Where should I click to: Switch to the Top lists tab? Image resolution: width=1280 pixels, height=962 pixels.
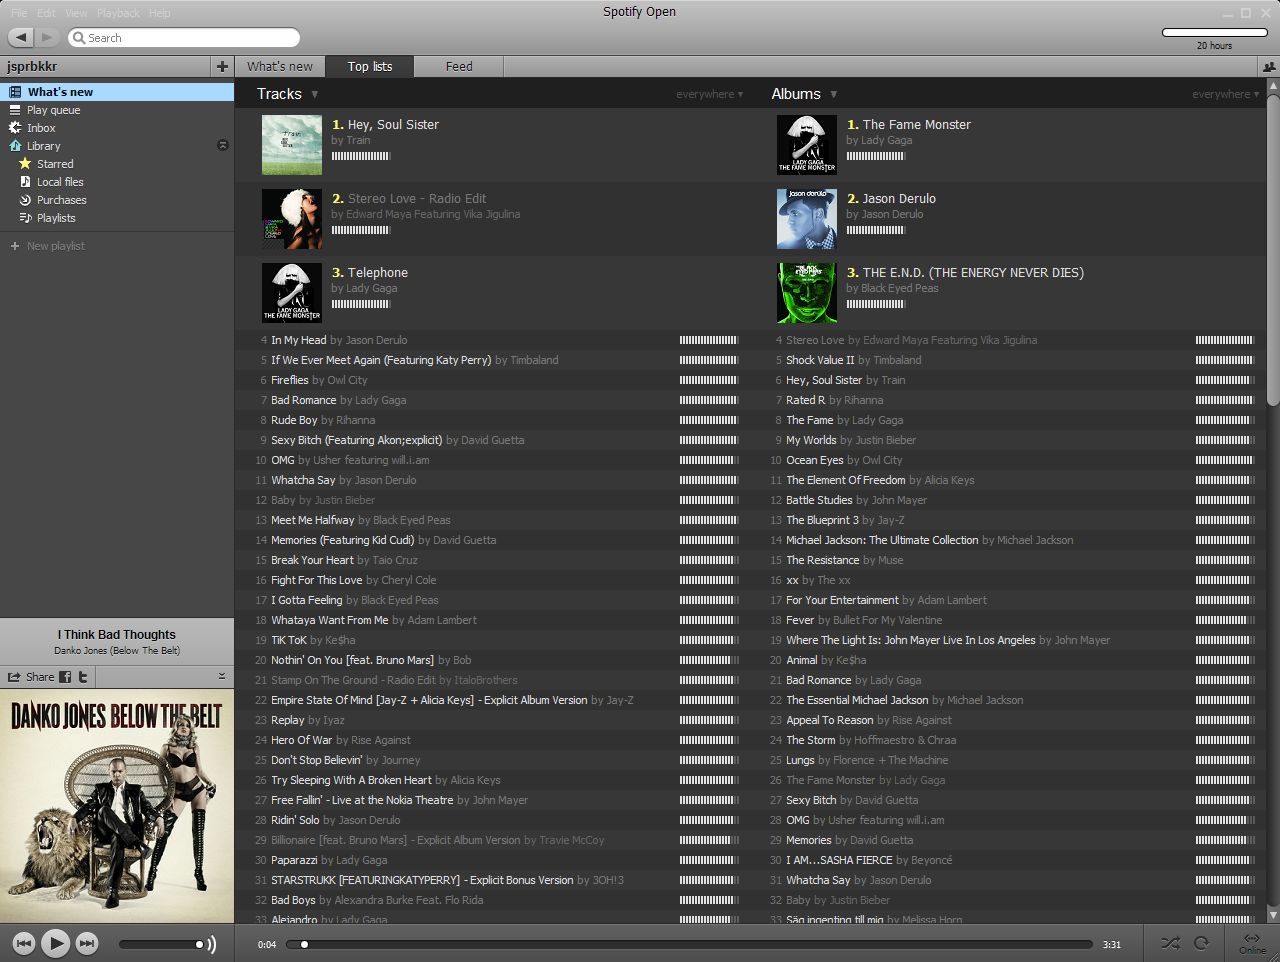click(370, 66)
